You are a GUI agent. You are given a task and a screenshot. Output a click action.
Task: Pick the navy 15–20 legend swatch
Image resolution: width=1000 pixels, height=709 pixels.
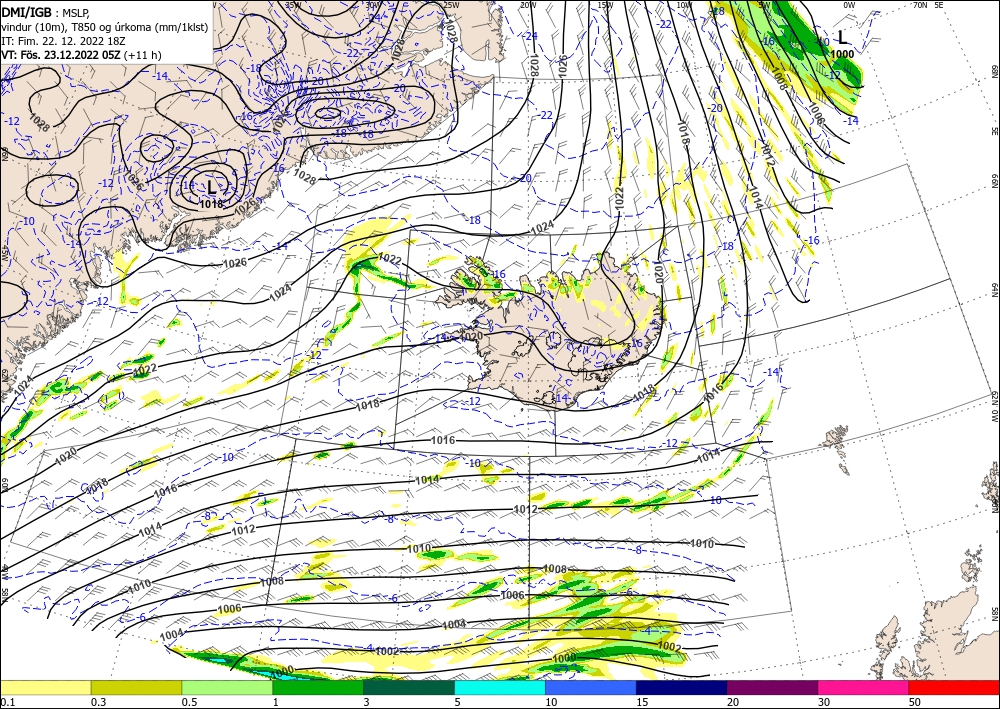682,687
